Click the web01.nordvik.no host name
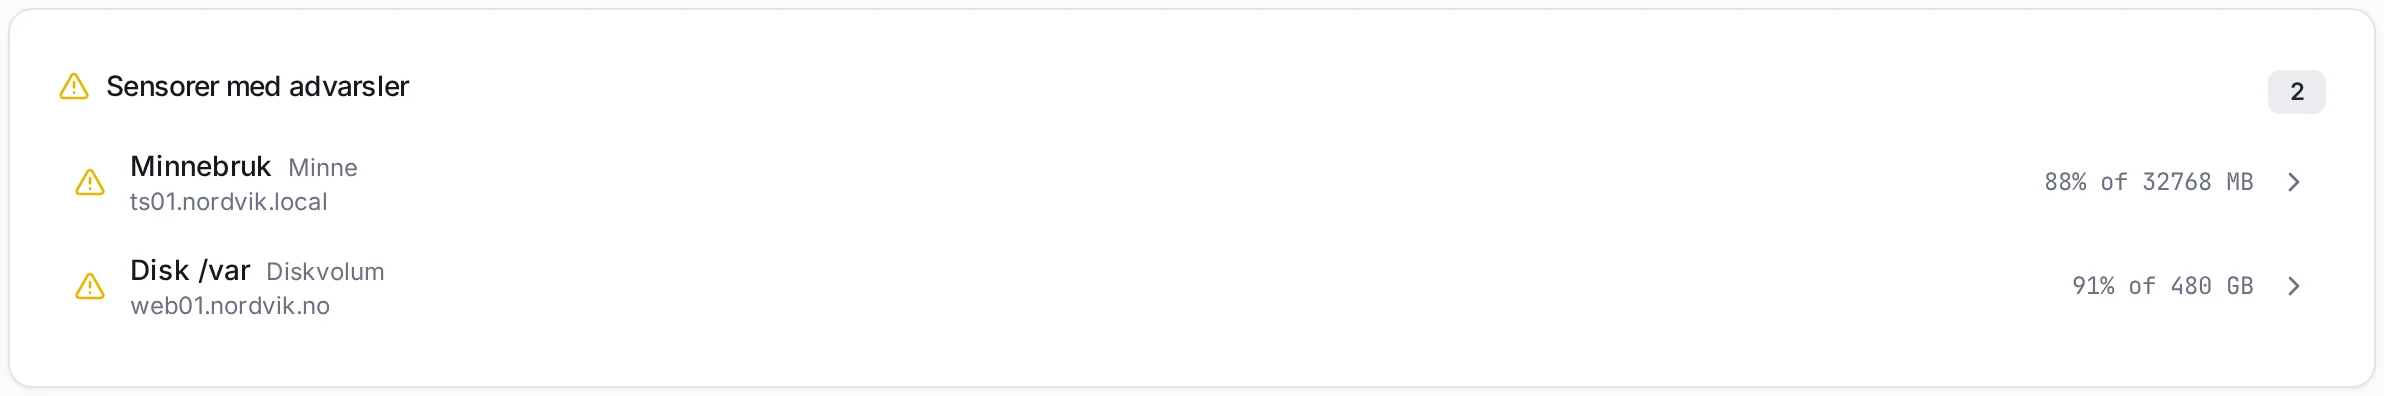Viewport: 2384px width, 396px height. click(x=230, y=306)
